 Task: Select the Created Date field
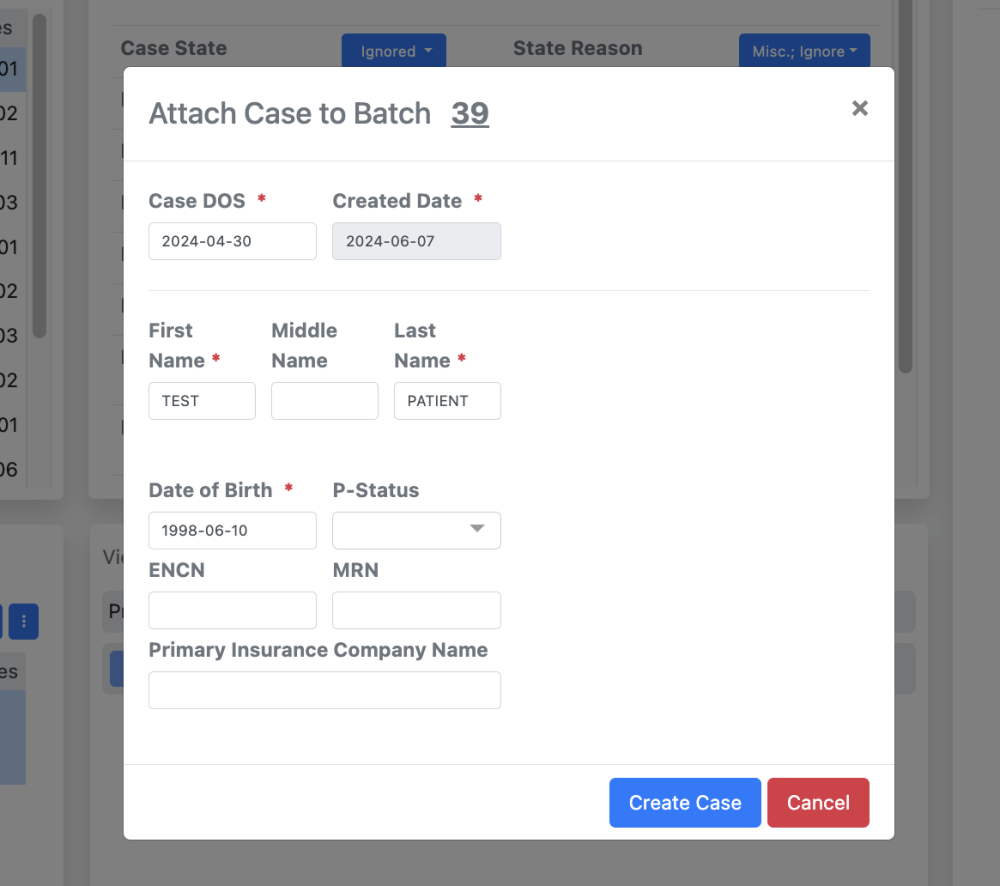pos(416,240)
